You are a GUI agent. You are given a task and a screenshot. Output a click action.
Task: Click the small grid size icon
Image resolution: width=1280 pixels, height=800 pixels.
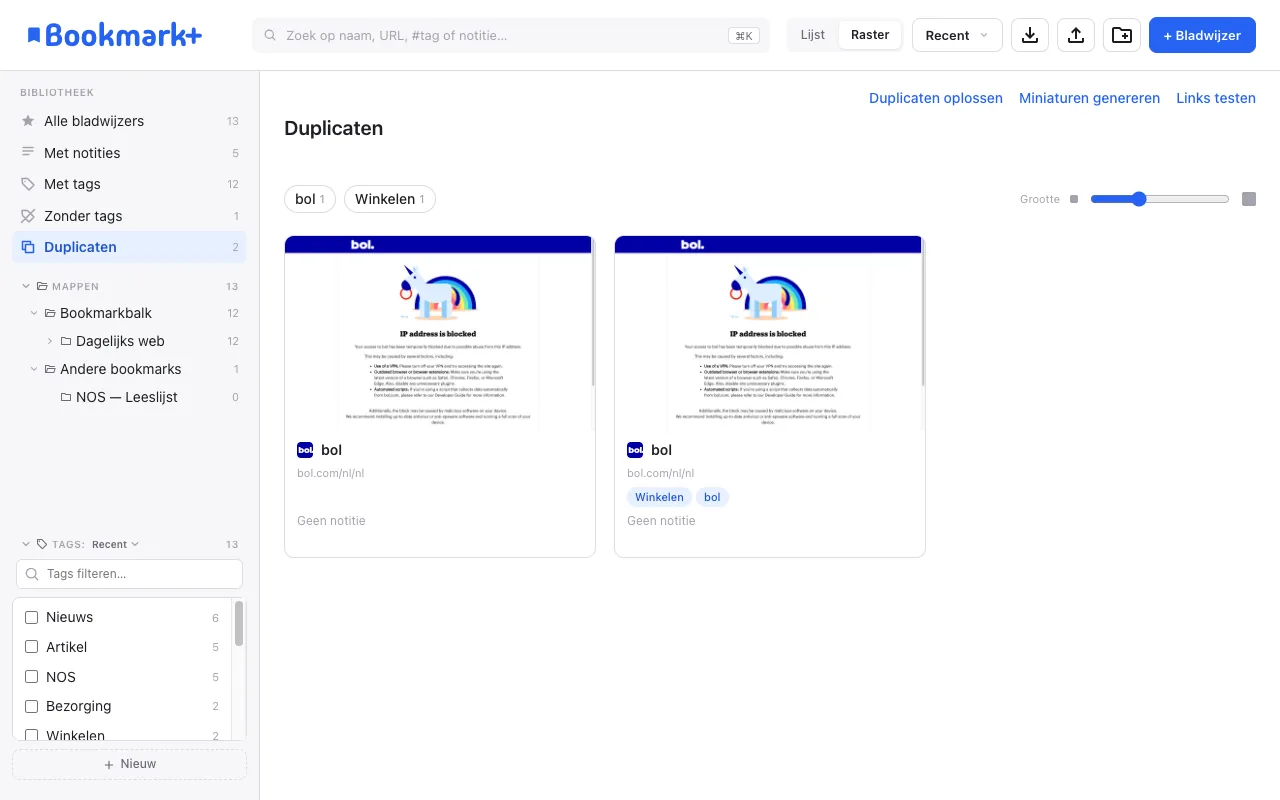[1074, 199]
